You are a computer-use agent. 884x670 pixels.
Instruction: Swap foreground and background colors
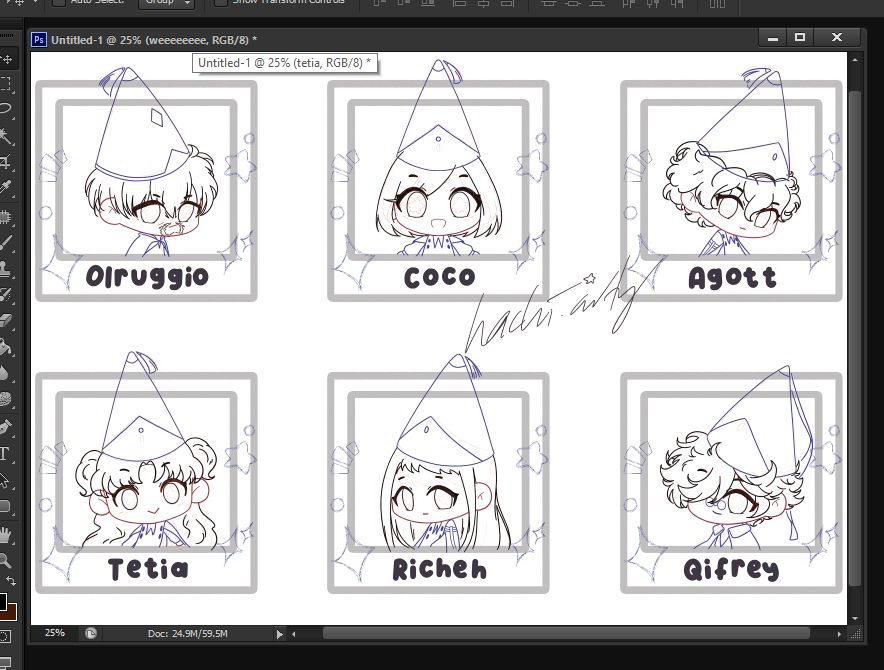[11, 581]
